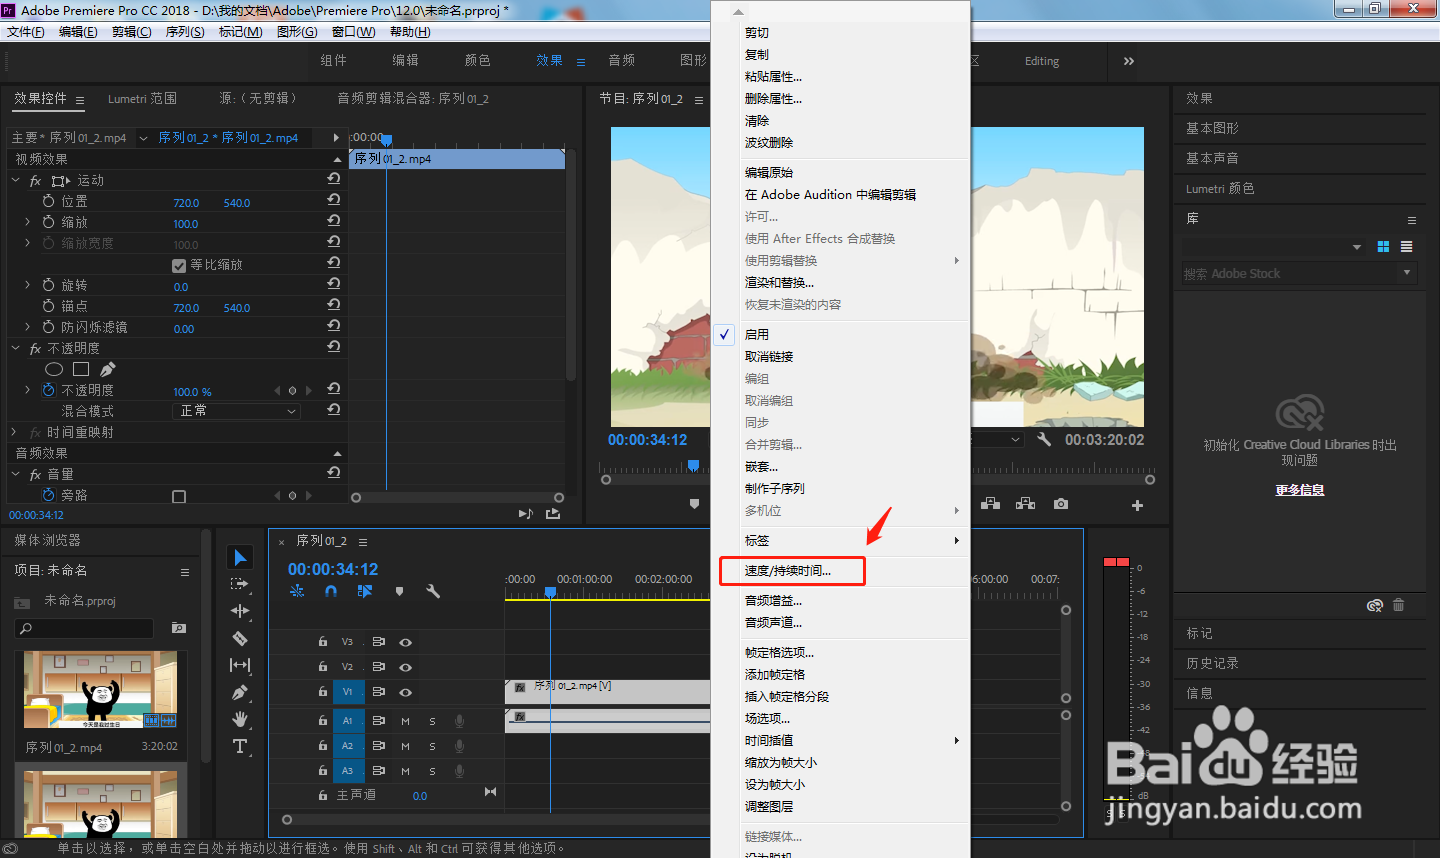The height and width of the screenshot is (858, 1440).
Task: Add a marker in the timeline panel
Action: pyautogui.click(x=399, y=591)
